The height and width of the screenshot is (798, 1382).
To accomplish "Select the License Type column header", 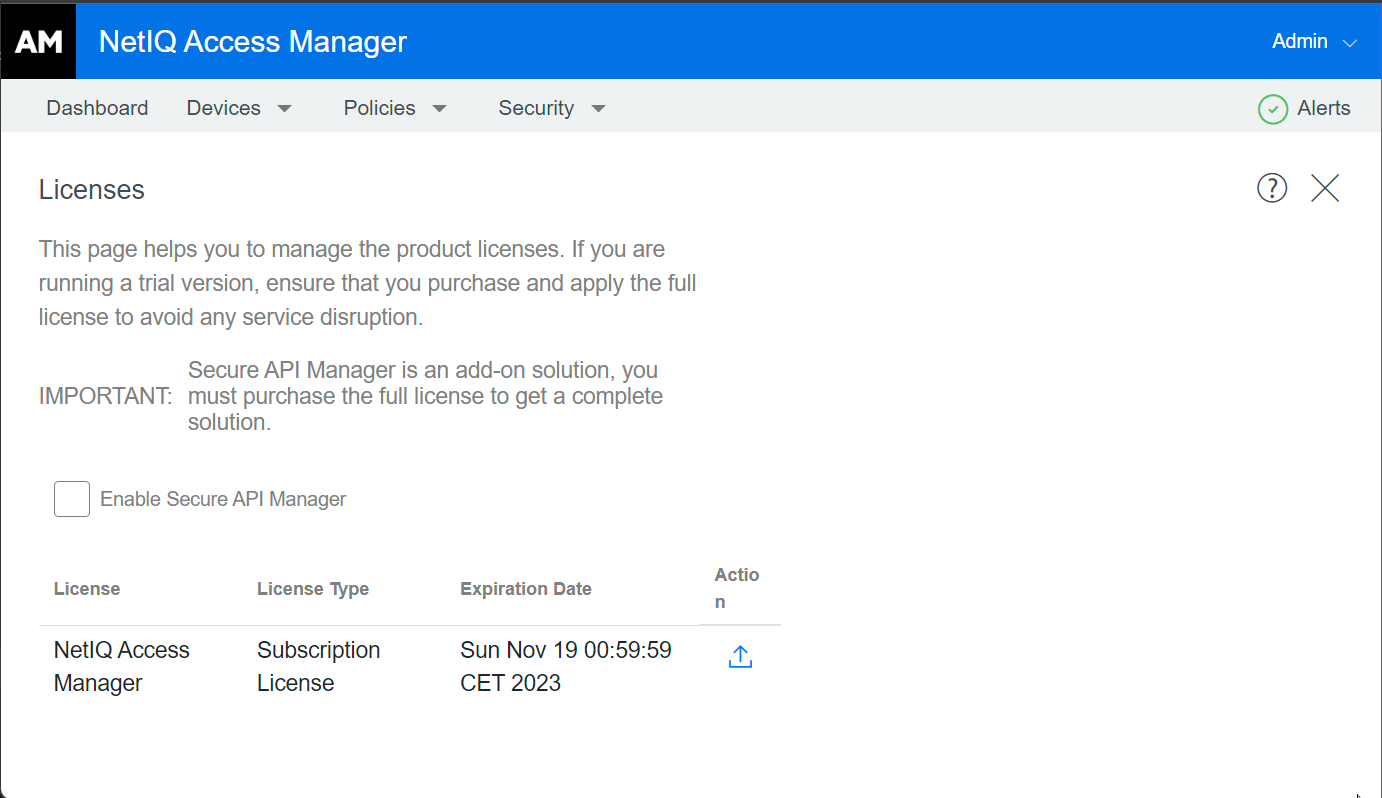I will click(x=312, y=588).
